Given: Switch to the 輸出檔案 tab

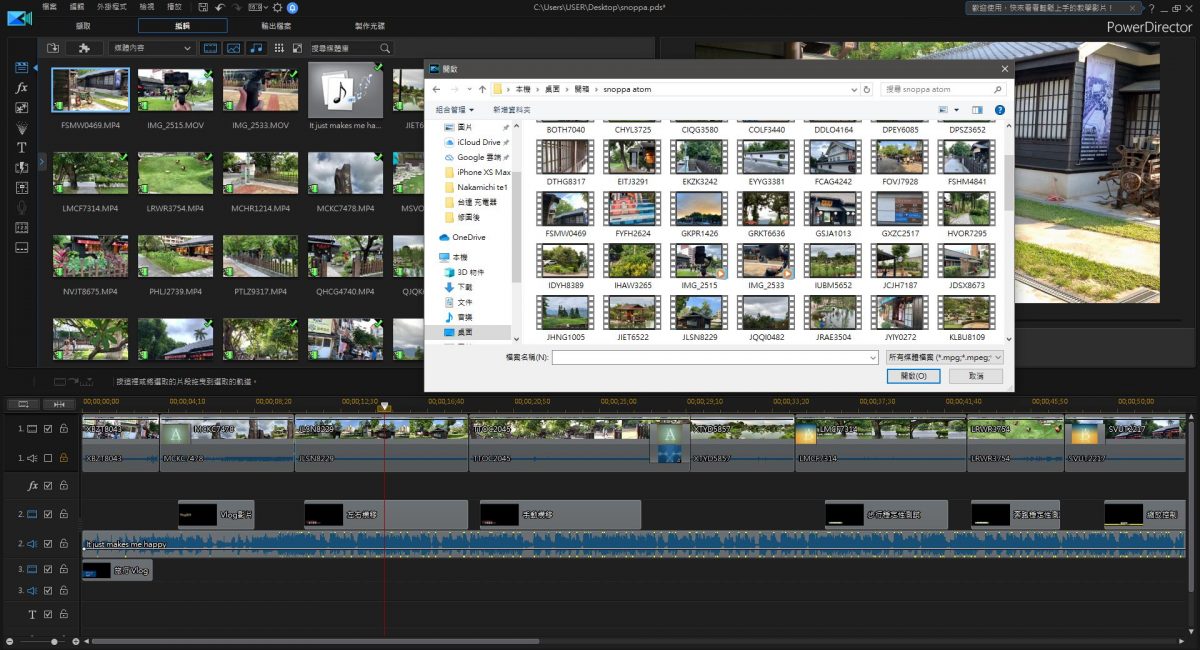Looking at the screenshot, I should click(275, 26).
